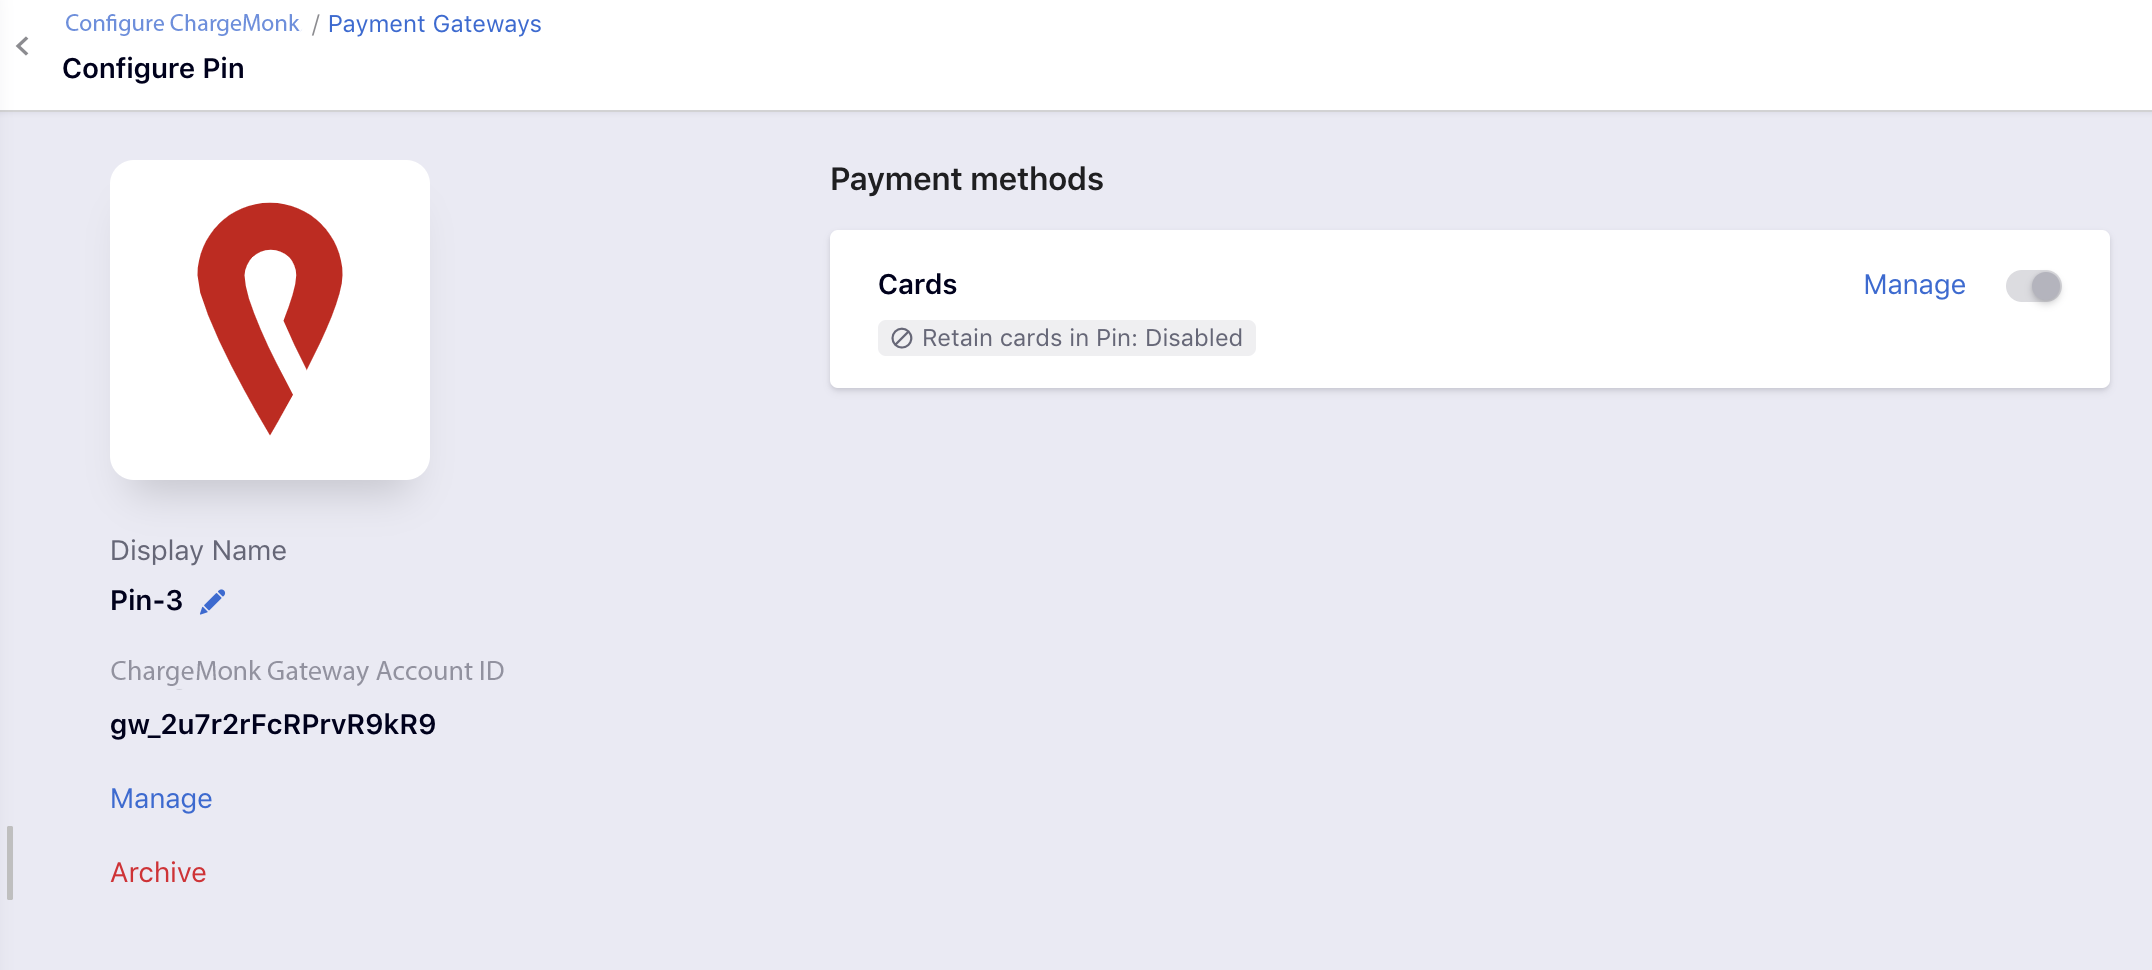
Task: Enable the Cards payment method toggle
Action: (x=2034, y=286)
